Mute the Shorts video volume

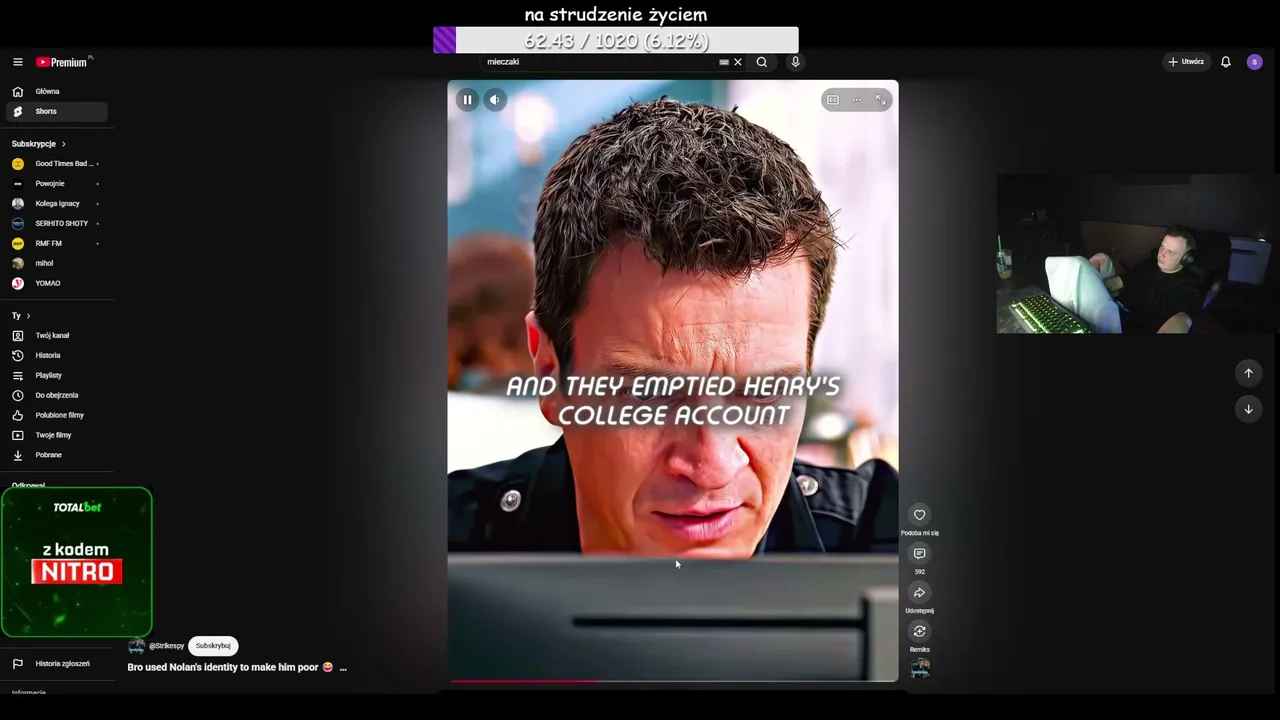coord(494,99)
